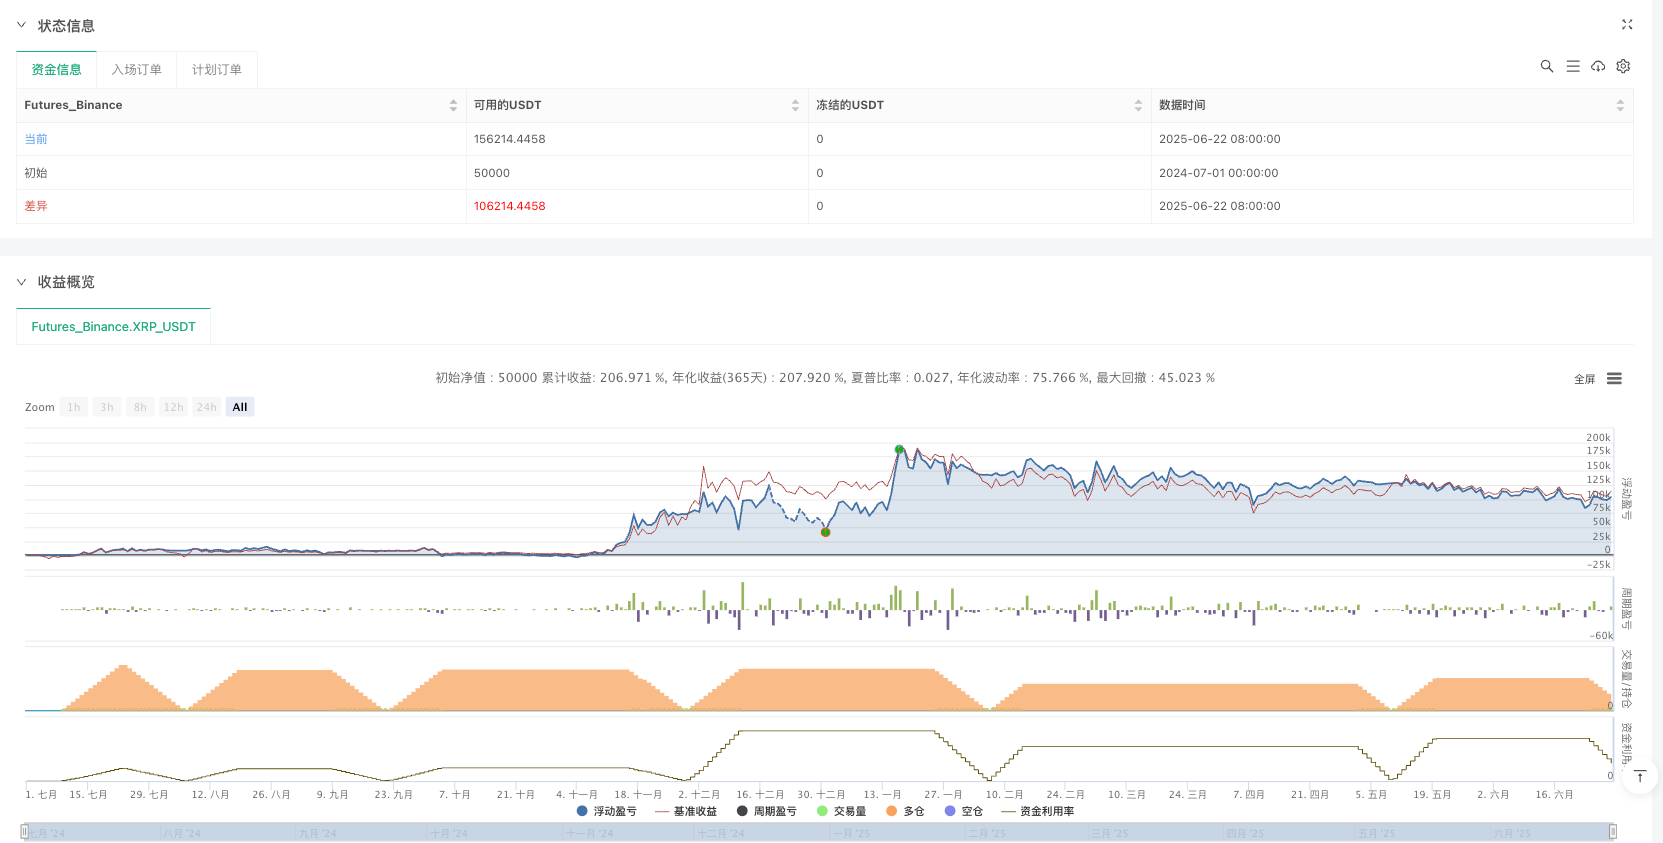Image resolution: width=1663 pixels, height=843 pixels.
Task: Click the search magnifier icon above the table
Action: [1546, 66]
